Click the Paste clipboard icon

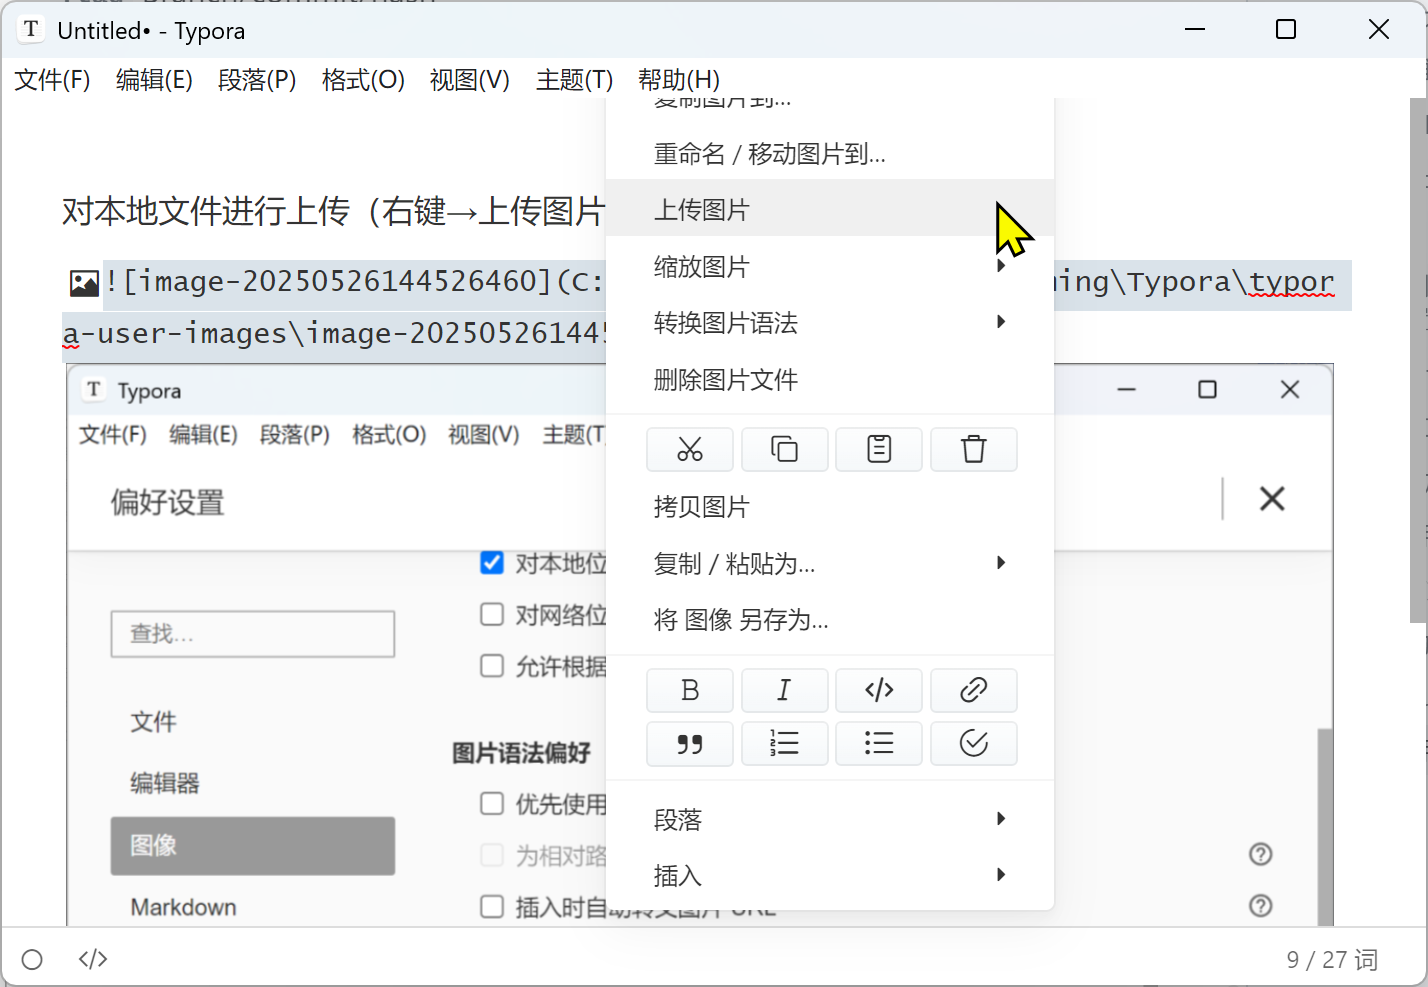(x=878, y=450)
